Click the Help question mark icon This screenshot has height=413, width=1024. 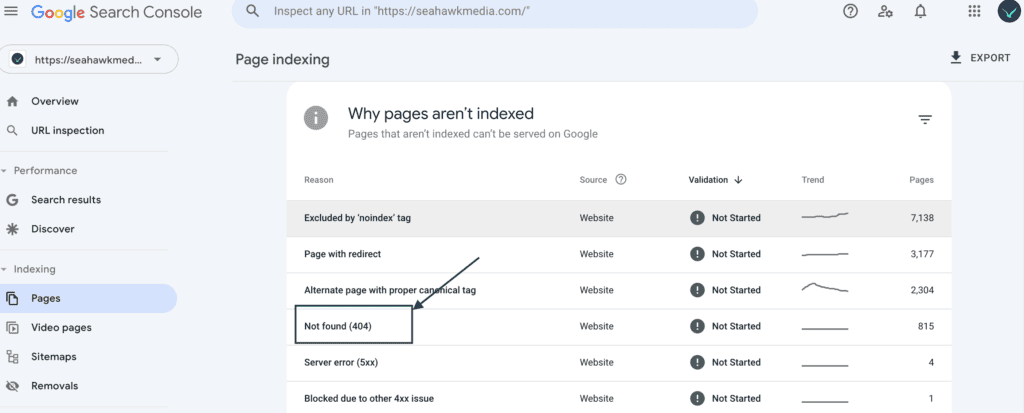pyautogui.click(x=850, y=12)
